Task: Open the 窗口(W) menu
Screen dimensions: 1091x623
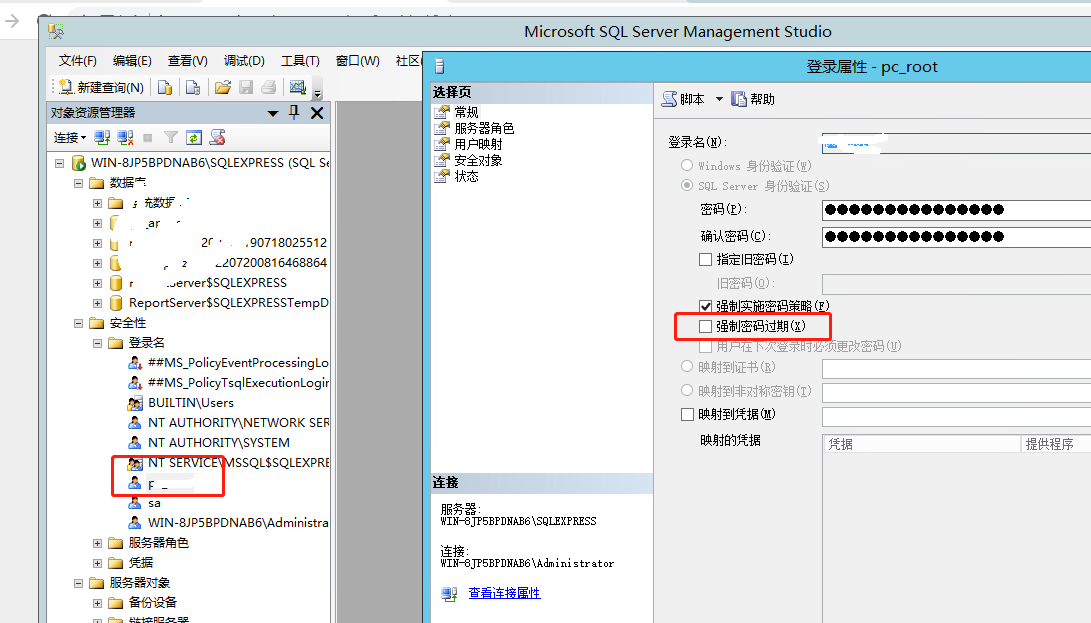Action: coord(358,61)
